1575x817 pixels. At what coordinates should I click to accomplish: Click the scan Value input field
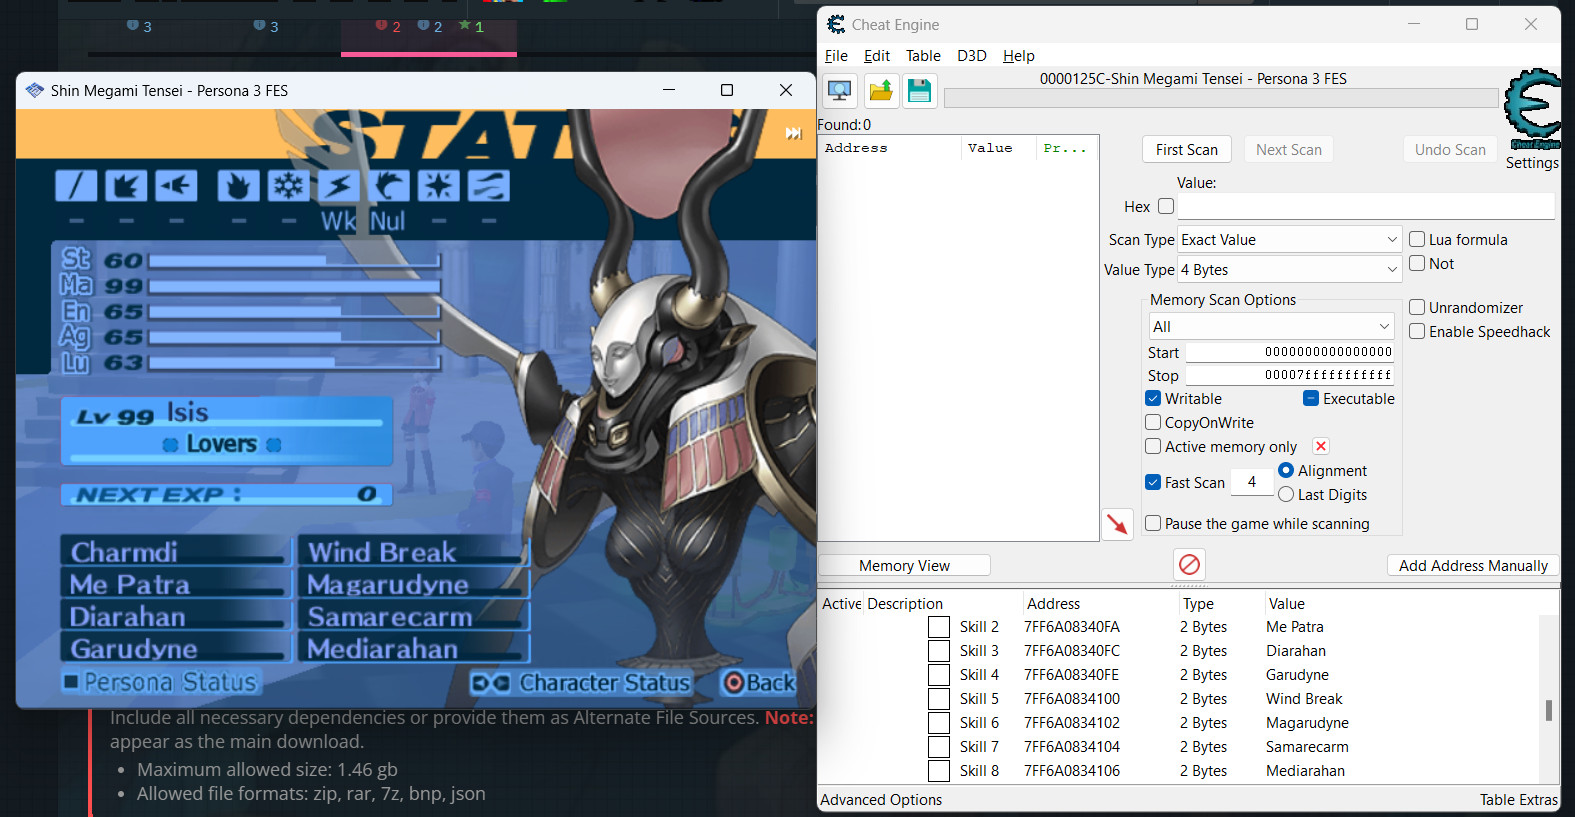coord(1366,207)
